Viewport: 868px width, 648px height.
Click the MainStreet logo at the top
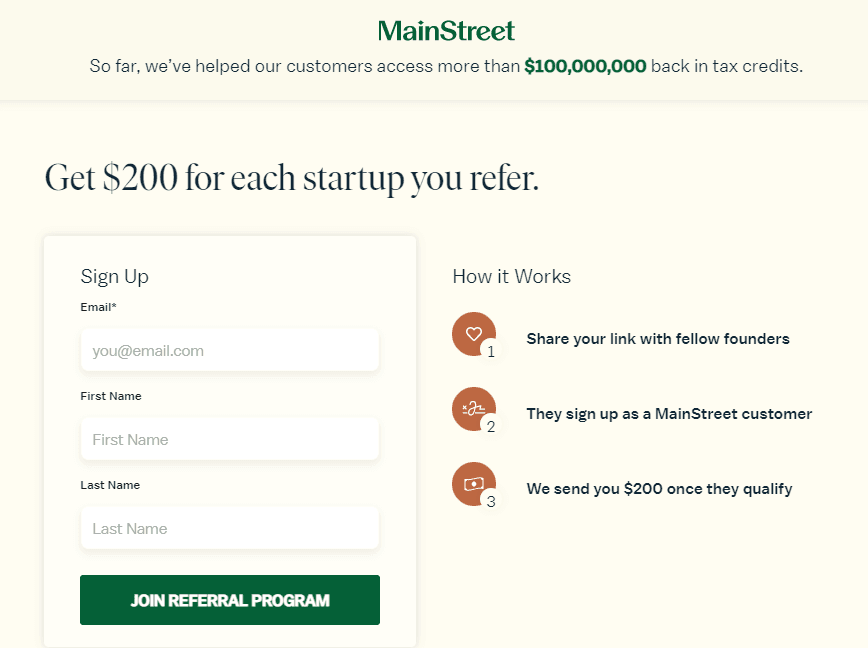click(446, 31)
